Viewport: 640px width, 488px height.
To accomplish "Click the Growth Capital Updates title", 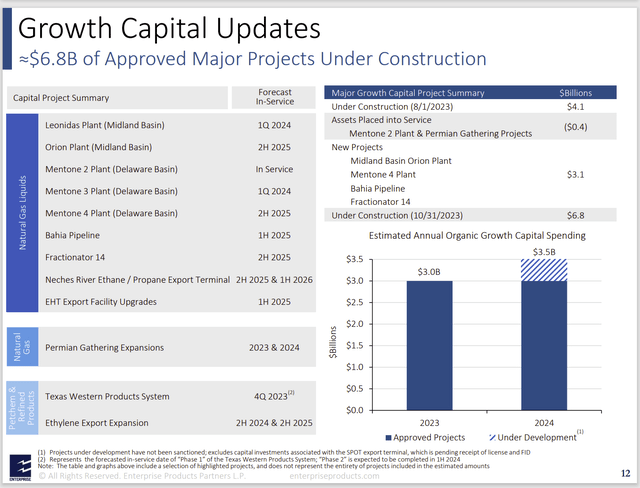I will click(x=169, y=28).
